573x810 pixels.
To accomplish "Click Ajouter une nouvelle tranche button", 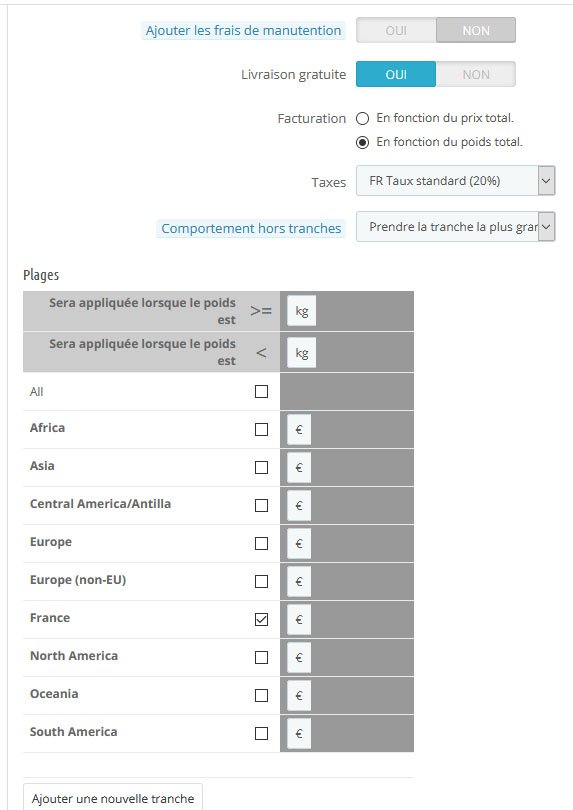I will point(113,798).
